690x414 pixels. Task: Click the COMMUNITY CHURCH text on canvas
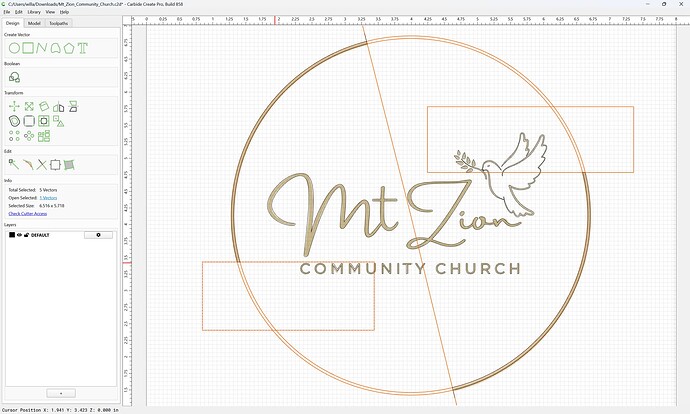410,268
